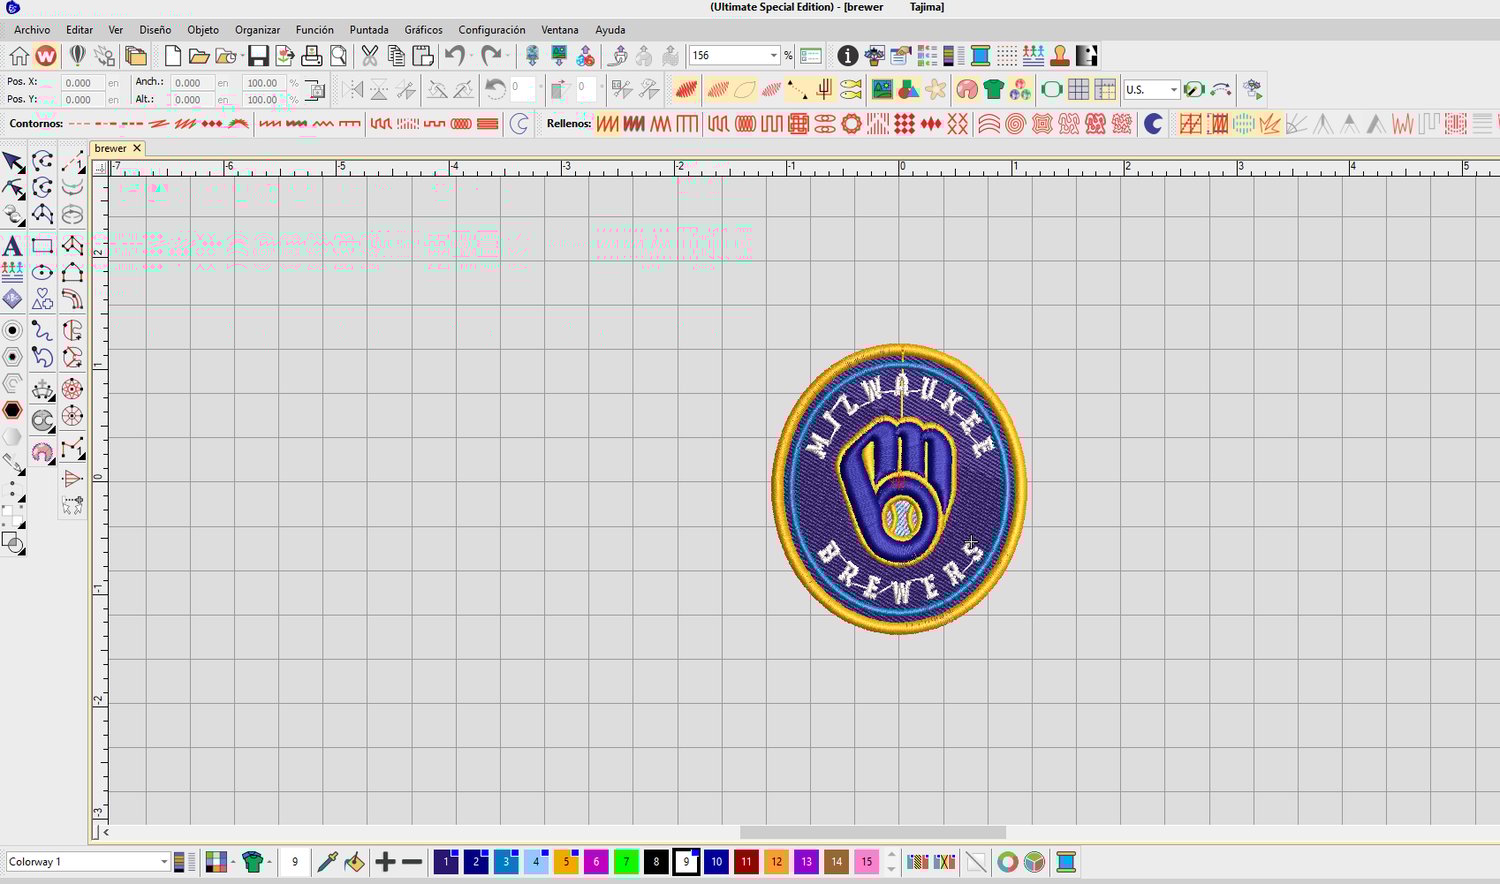Cut the selection with scissors

[370, 56]
